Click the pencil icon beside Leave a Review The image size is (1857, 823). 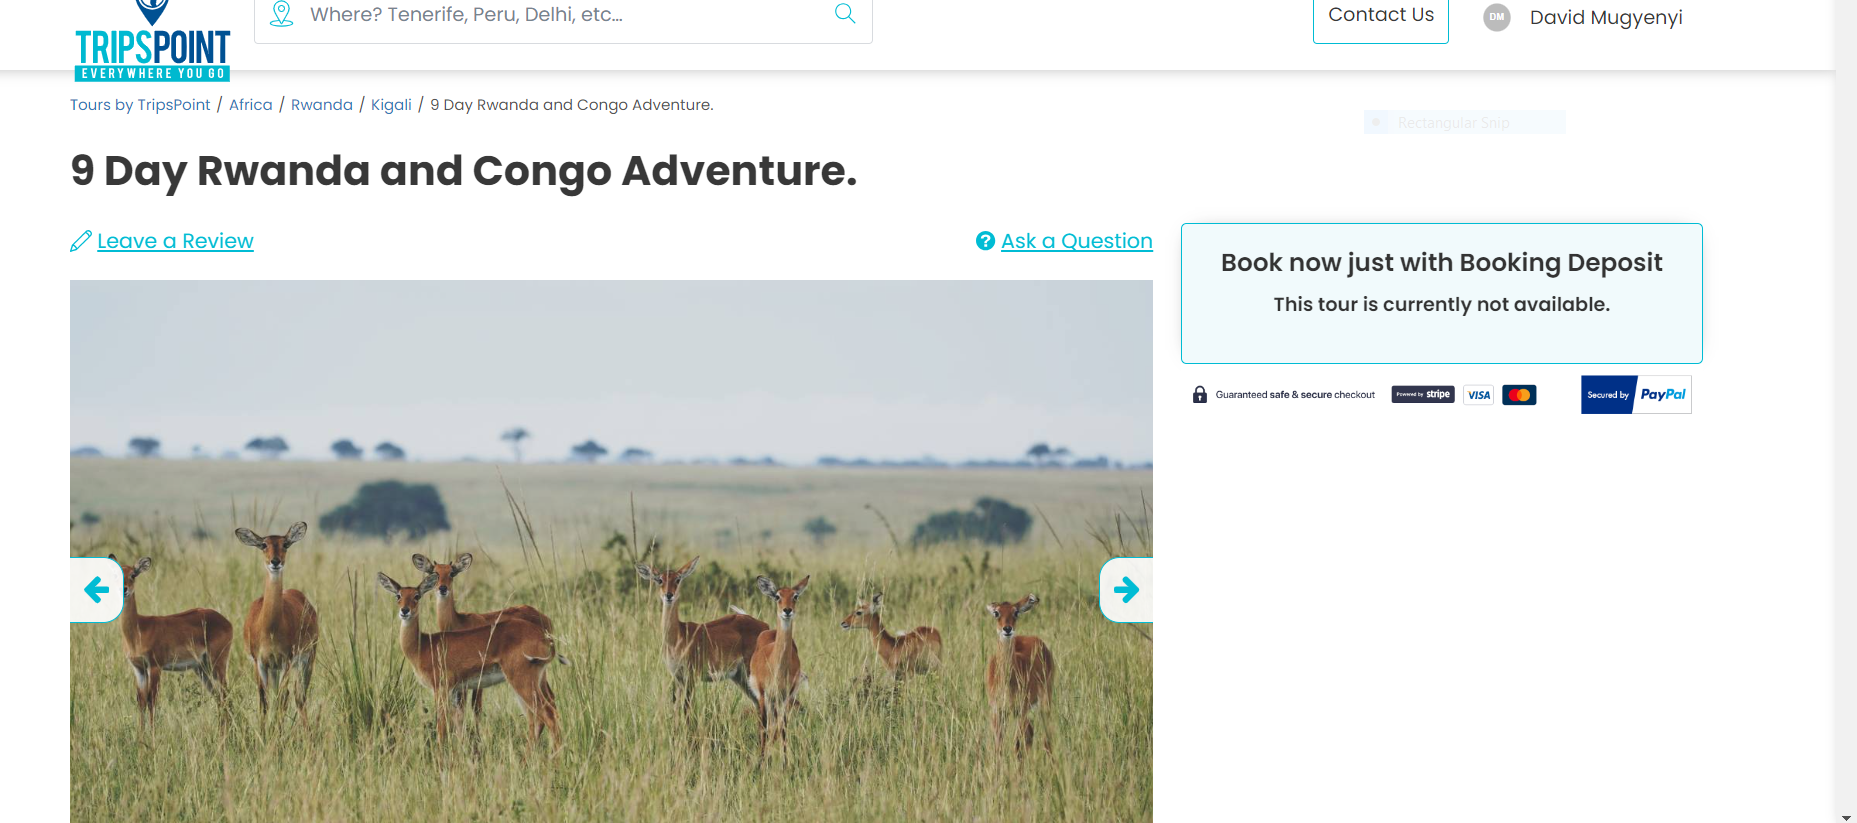(x=81, y=241)
